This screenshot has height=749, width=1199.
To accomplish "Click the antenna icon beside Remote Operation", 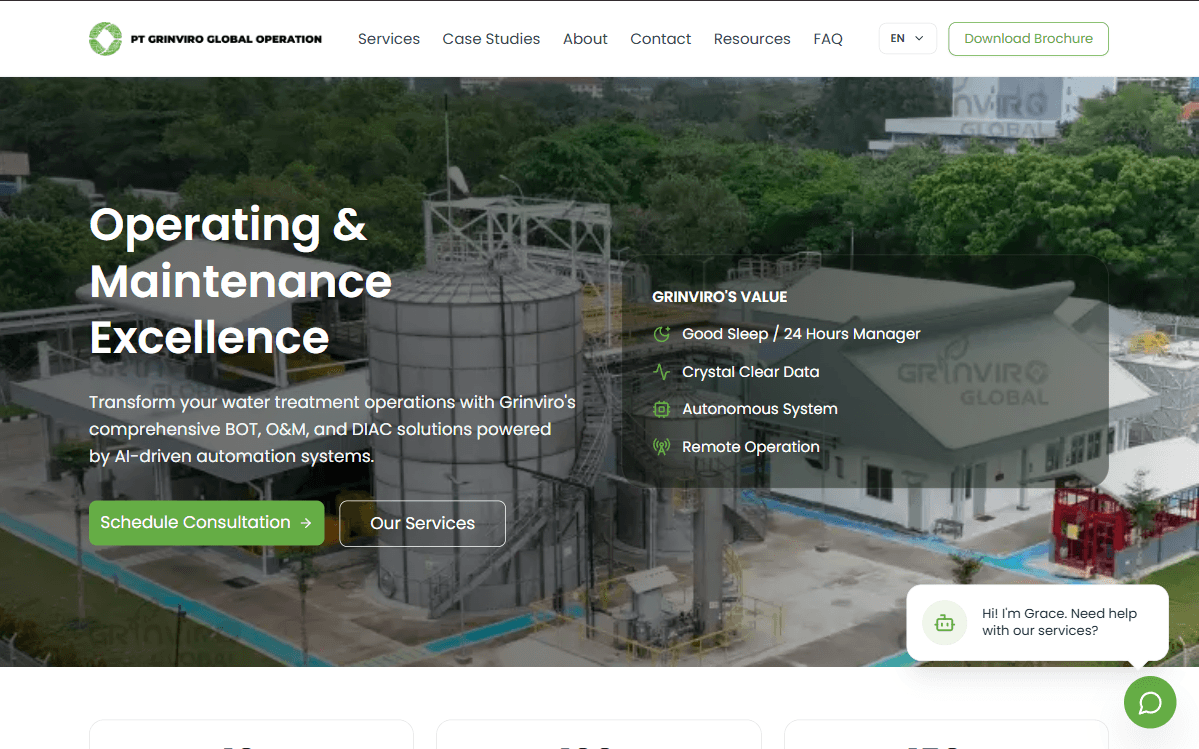I will (661, 447).
